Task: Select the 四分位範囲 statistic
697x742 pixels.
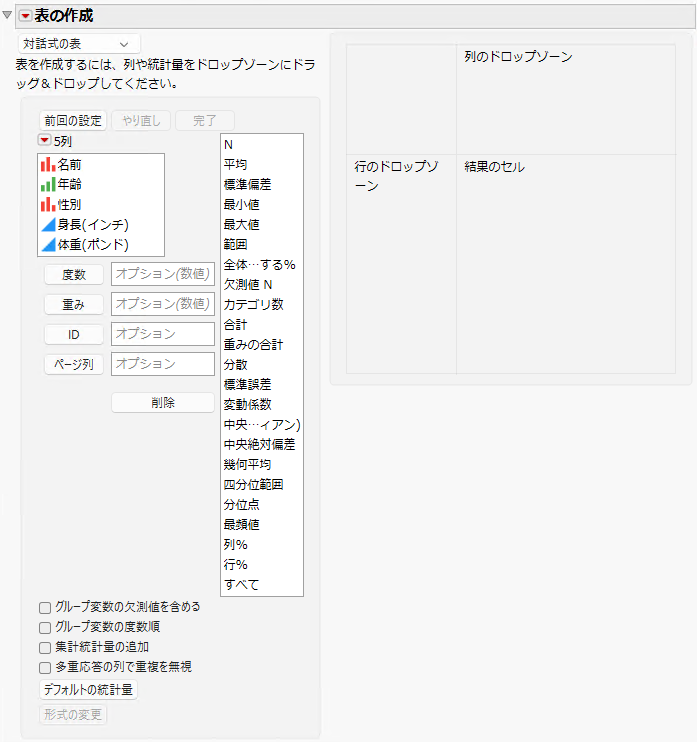Action: click(262, 485)
